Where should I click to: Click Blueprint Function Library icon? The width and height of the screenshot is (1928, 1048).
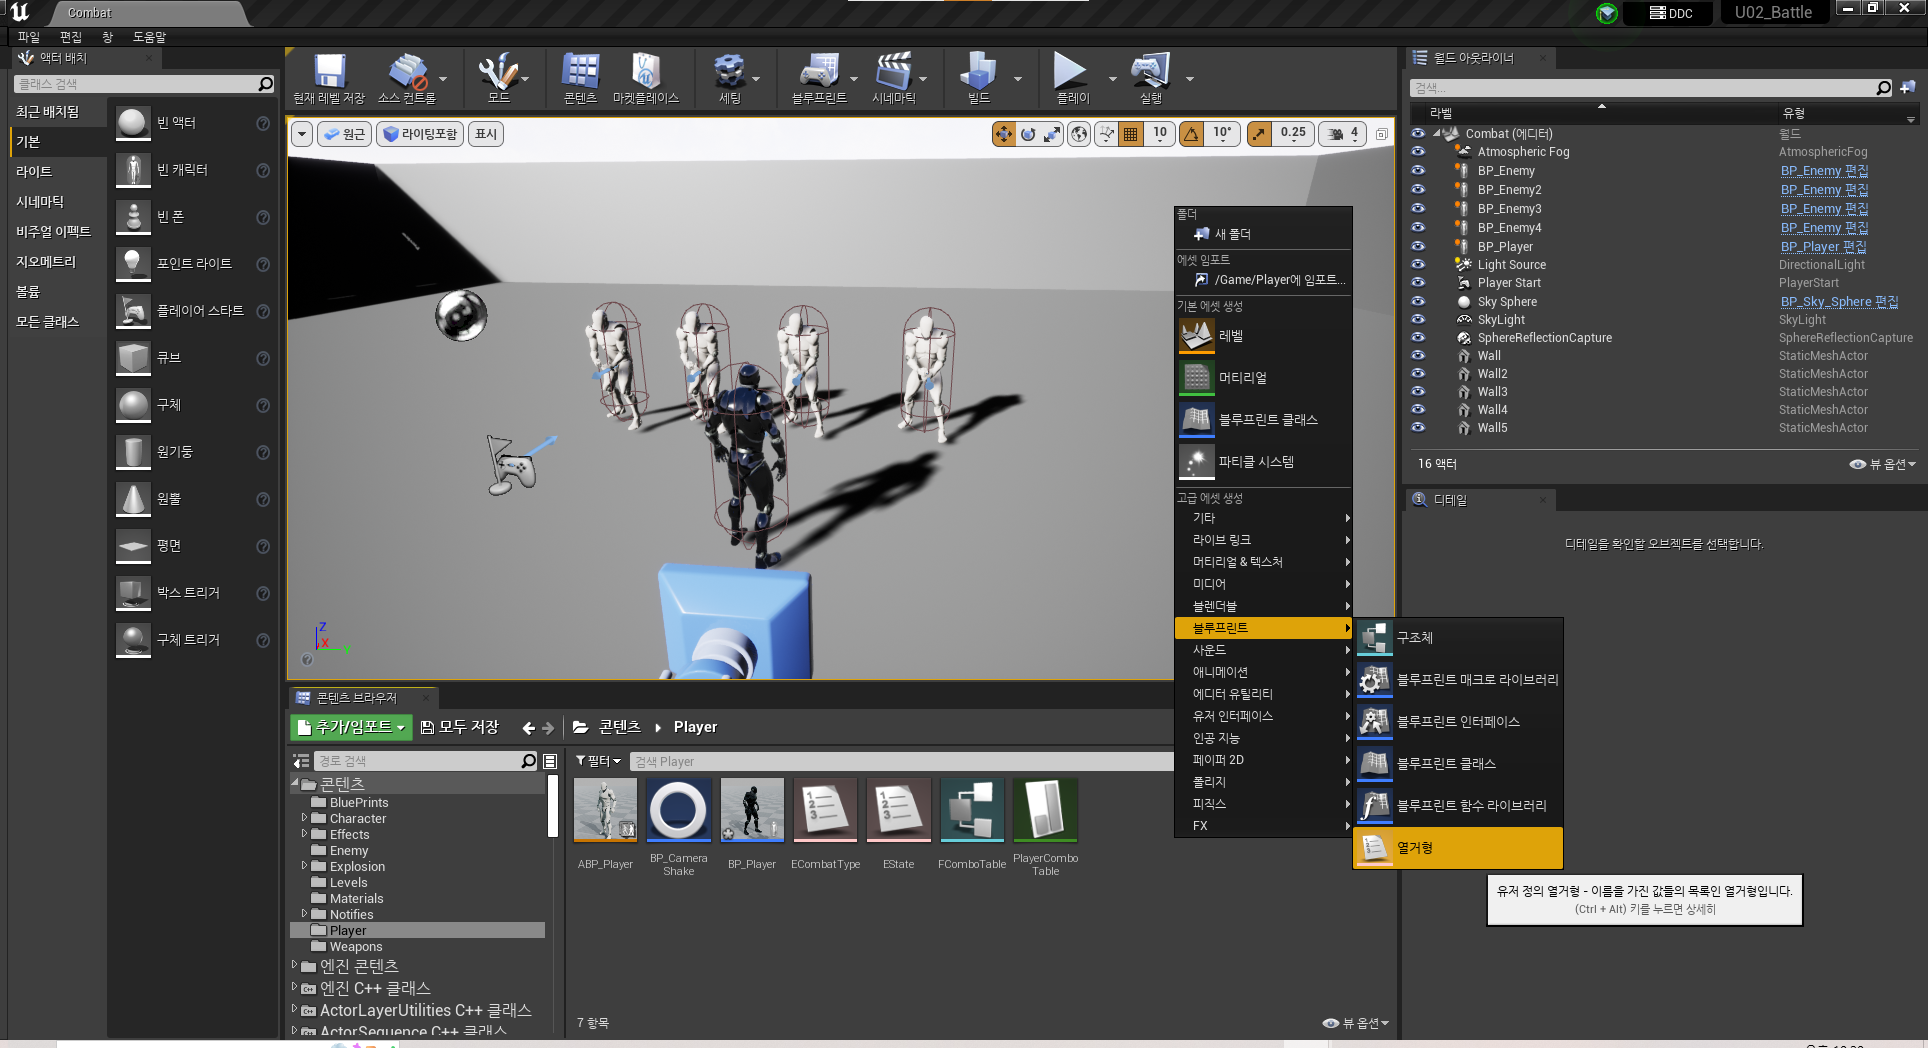[x=1375, y=806]
